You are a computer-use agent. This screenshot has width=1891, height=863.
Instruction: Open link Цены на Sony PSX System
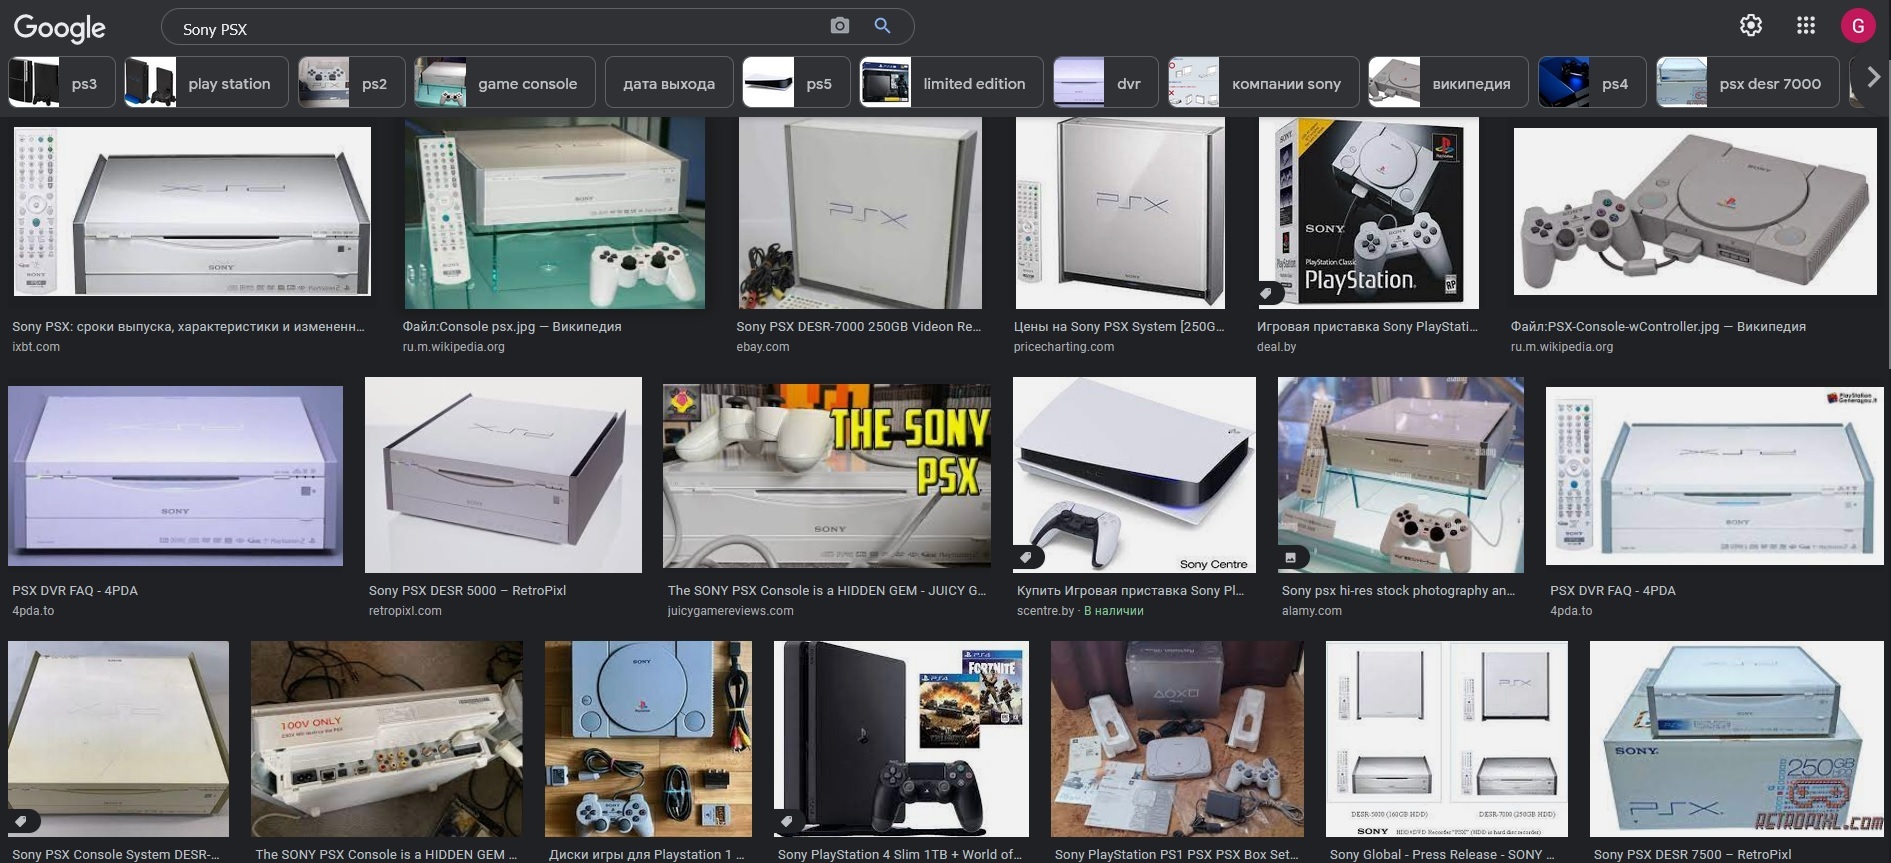pyautogui.click(x=1119, y=327)
